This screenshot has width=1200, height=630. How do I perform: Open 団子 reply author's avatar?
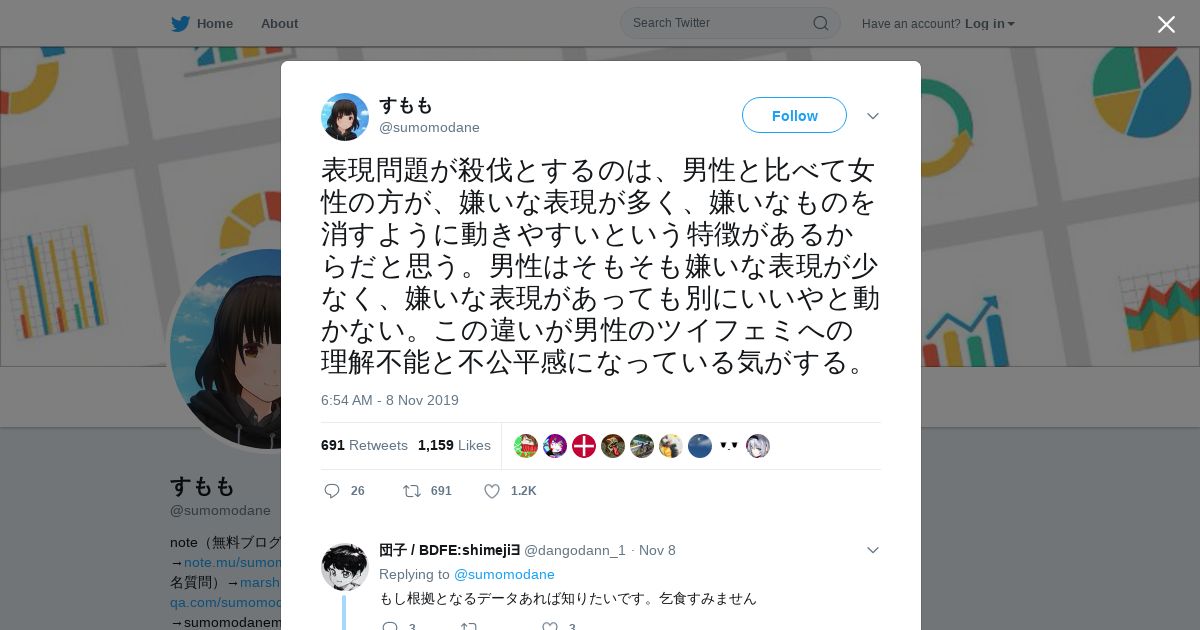click(345, 567)
